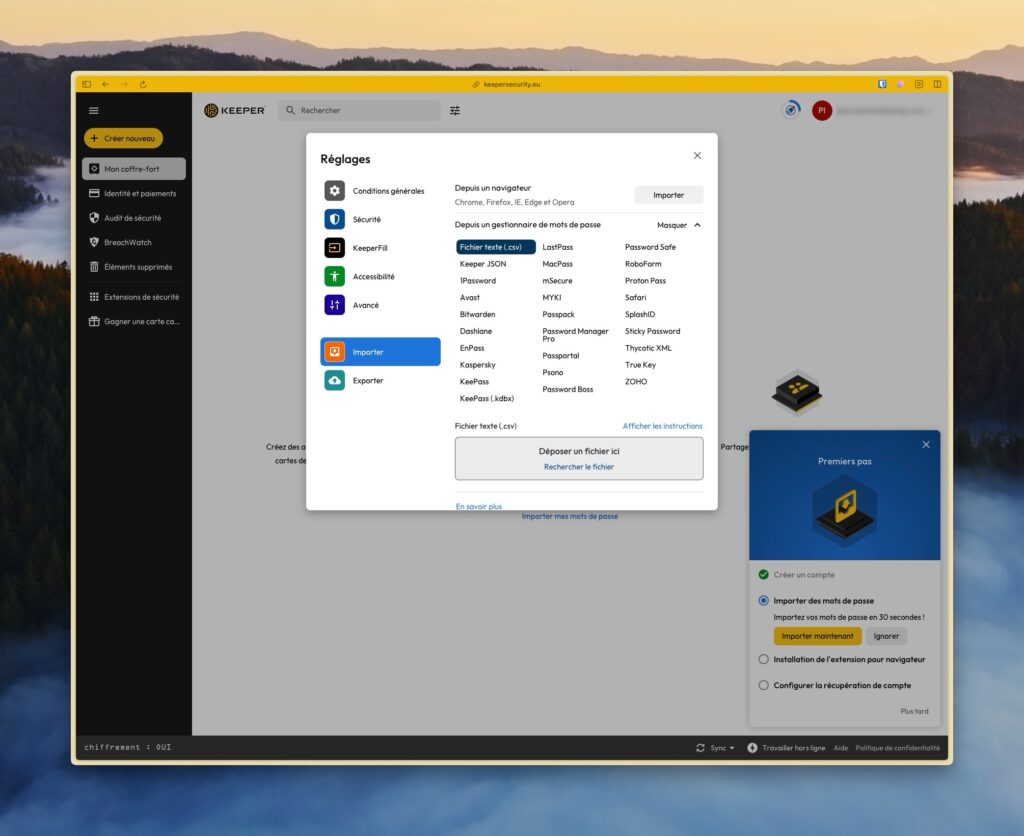Screen dimensions: 1024x836
Task: Select Fichier texte (.csv) import source
Action: coord(496,247)
